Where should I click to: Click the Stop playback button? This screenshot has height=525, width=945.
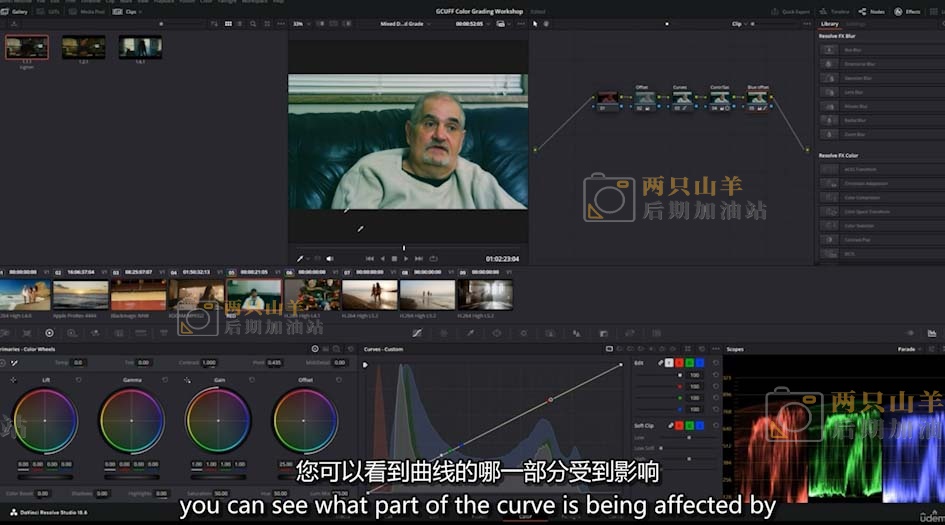pyautogui.click(x=394, y=259)
